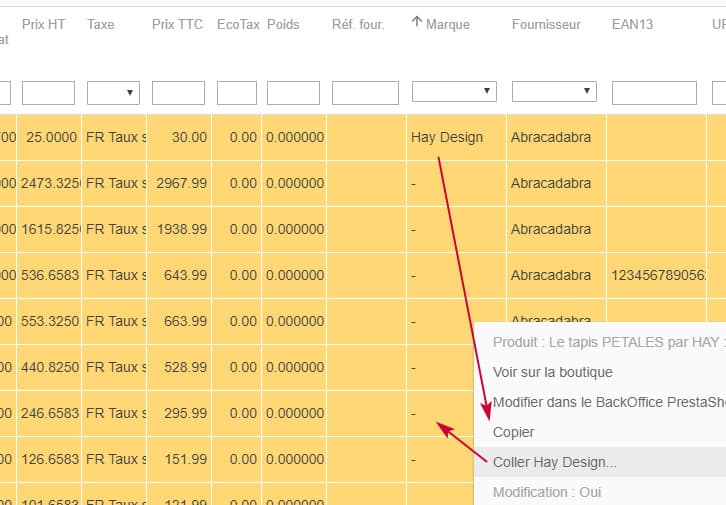Image resolution: width=726 pixels, height=505 pixels.
Task: Select 'Coller Hay Design...' menu entry
Action: 555,462
